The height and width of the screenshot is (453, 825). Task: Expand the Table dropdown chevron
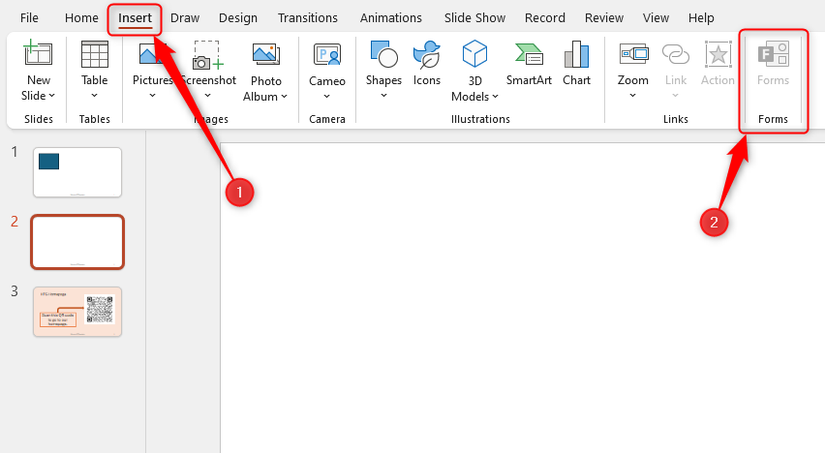point(94,95)
